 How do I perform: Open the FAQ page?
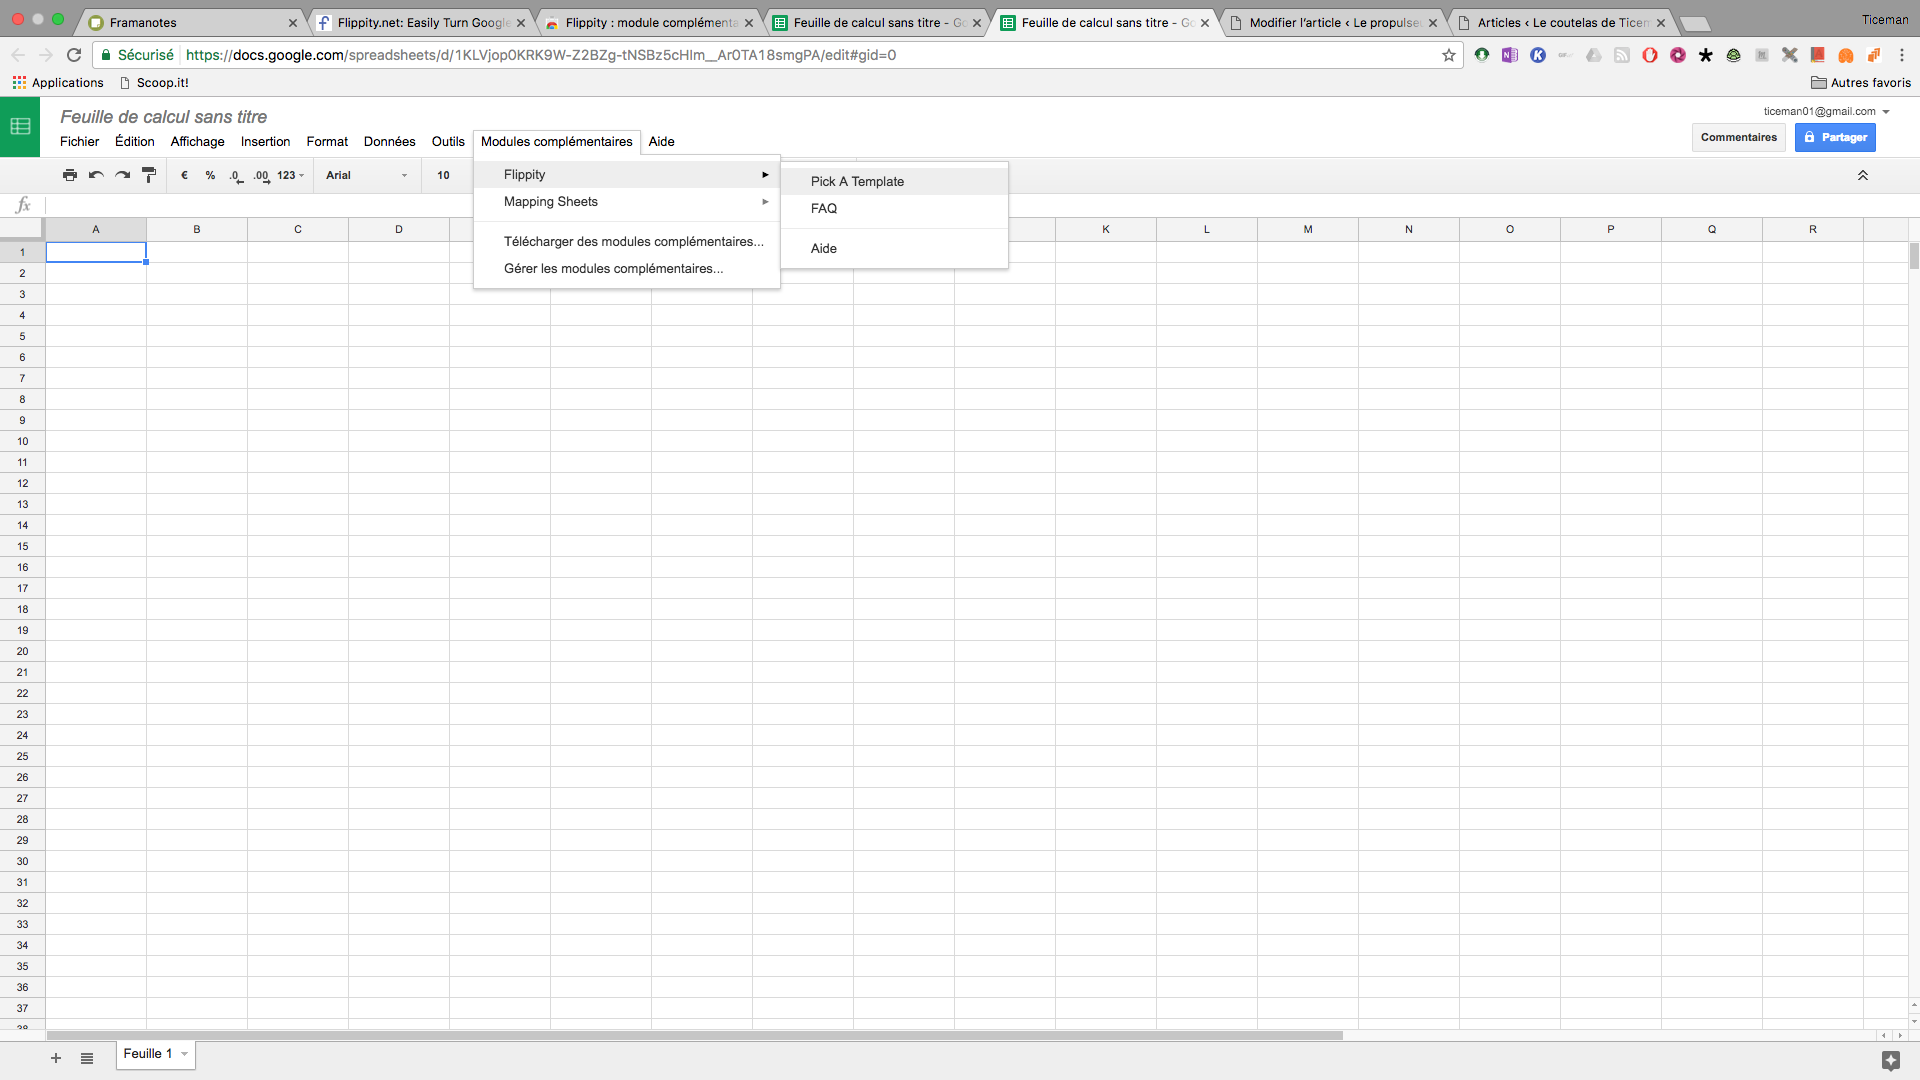pyautogui.click(x=823, y=208)
